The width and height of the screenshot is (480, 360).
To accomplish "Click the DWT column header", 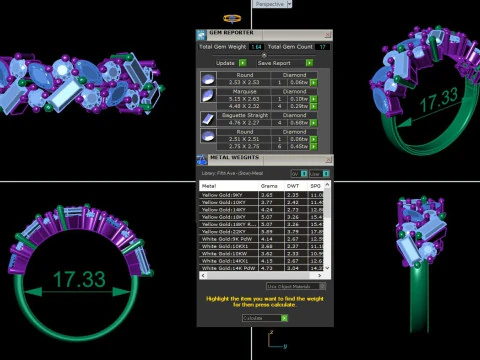I will (296, 186).
